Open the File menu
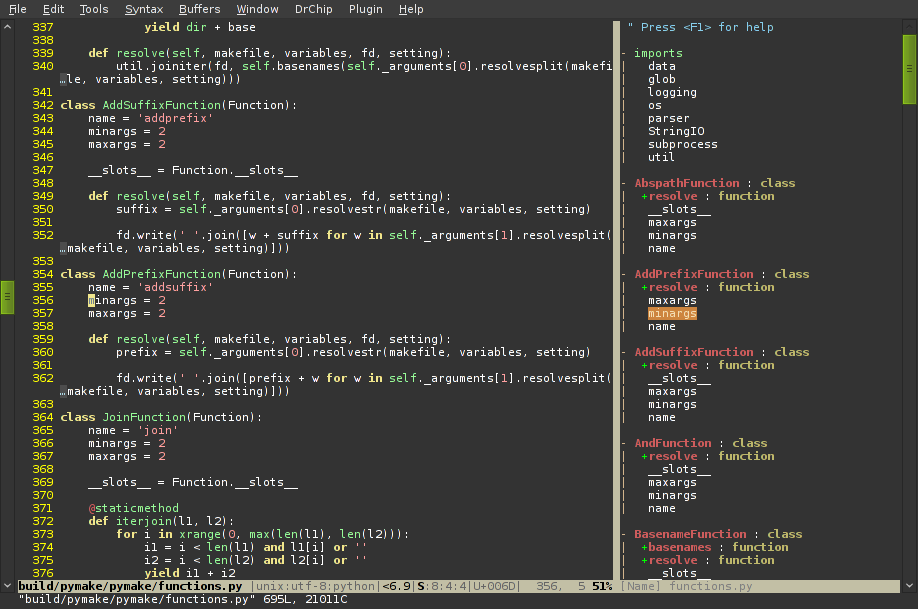Viewport: 918px width, 609px height. click(17, 9)
